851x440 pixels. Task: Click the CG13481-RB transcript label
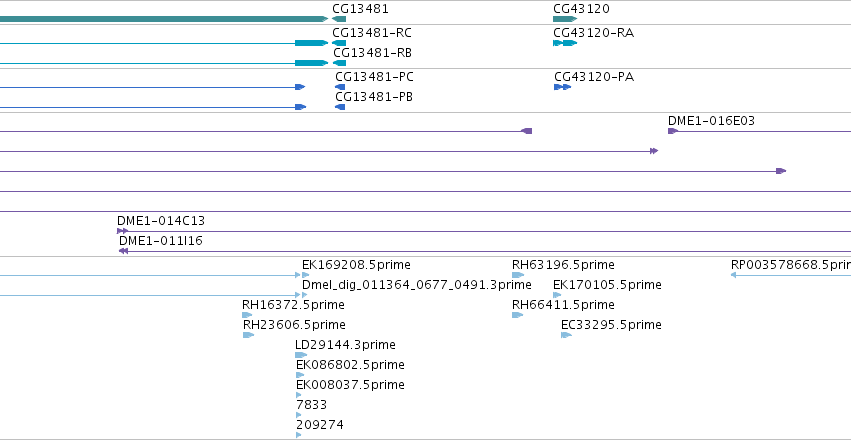(x=372, y=53)
